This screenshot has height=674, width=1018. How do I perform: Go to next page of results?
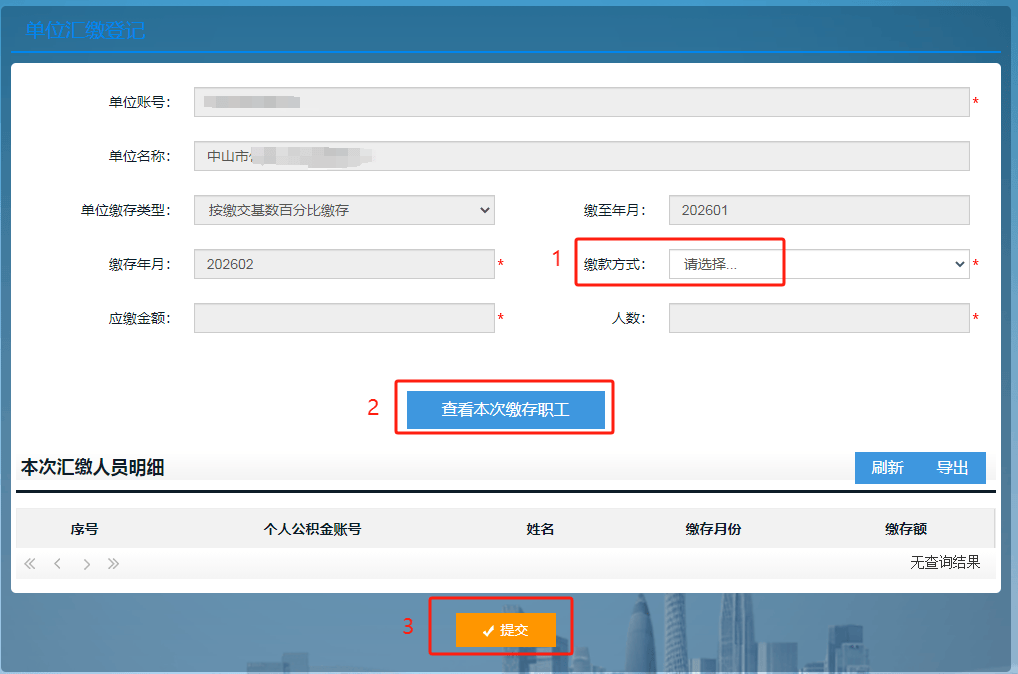[x=87, y=564]
